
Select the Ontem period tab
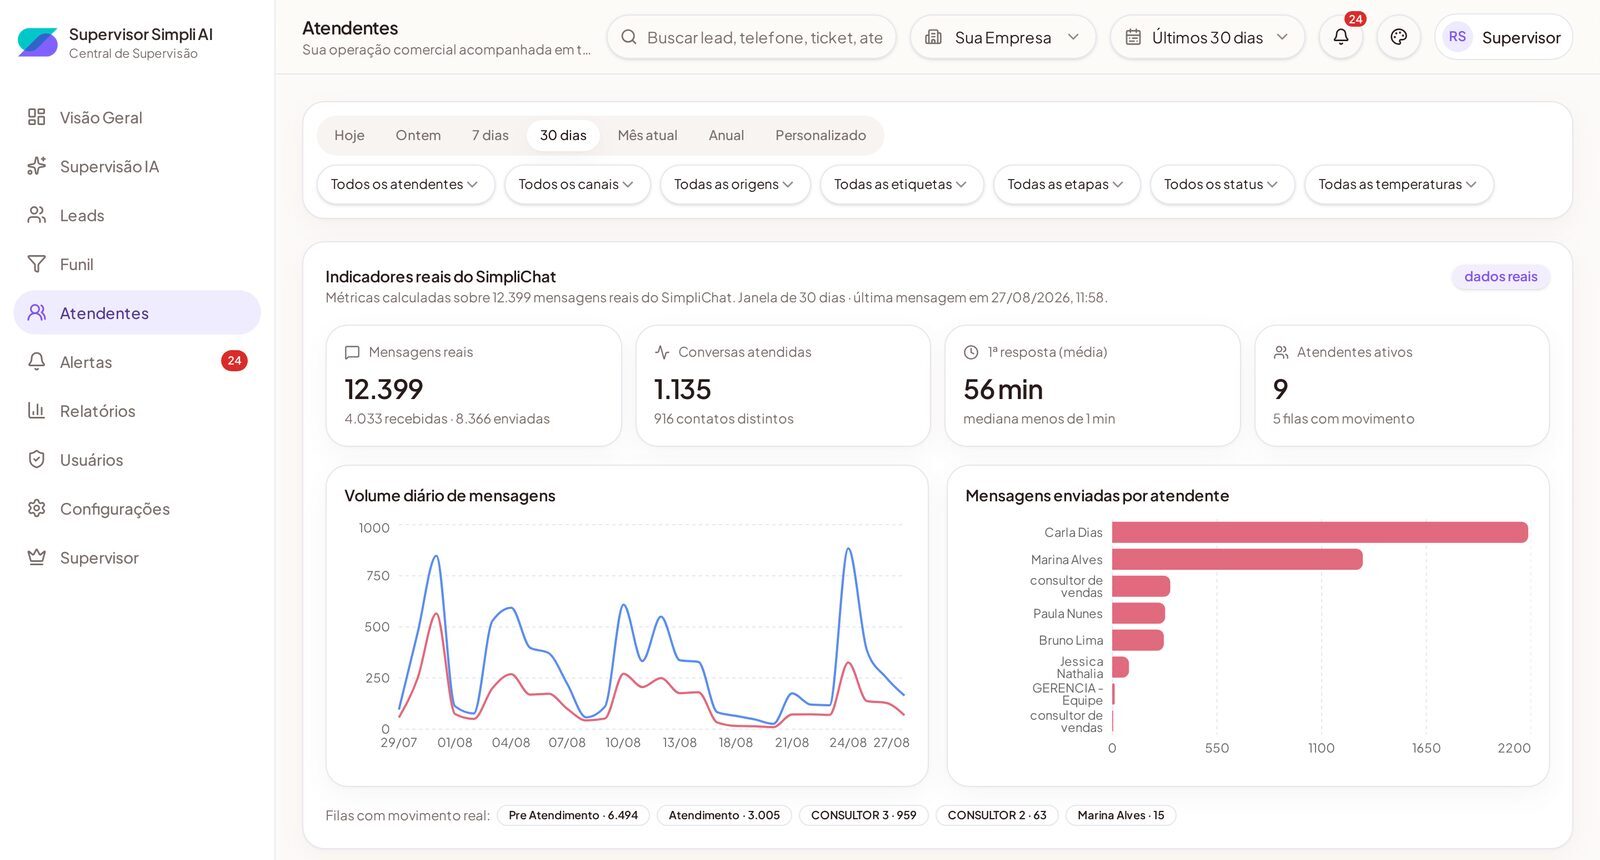pos(418,136)
